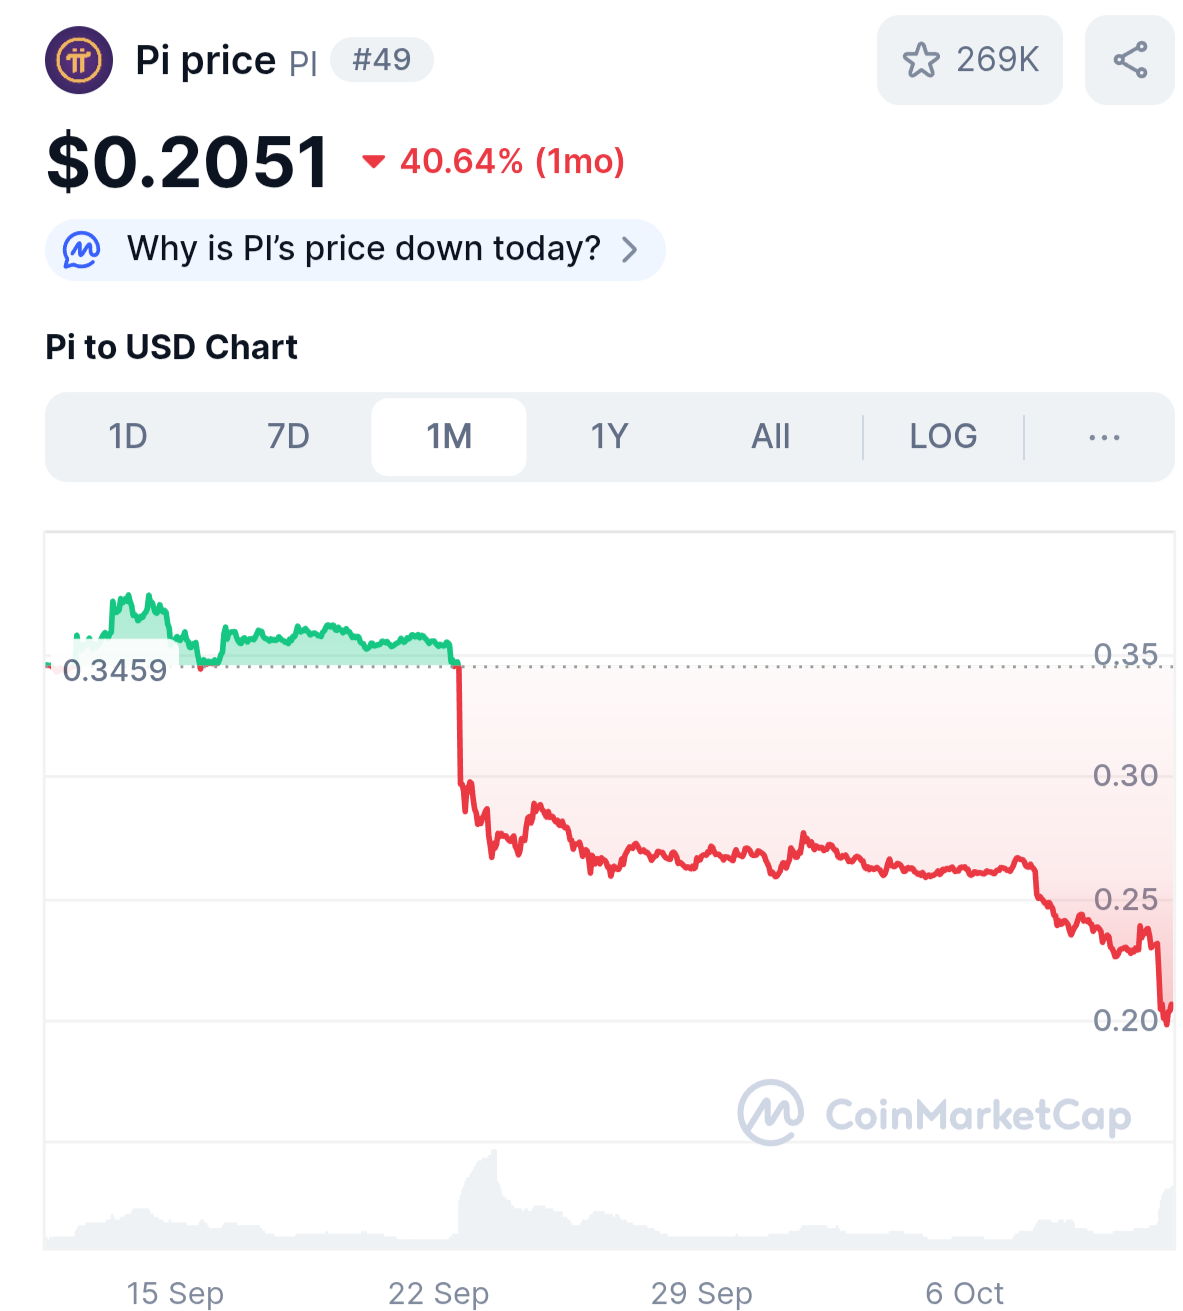Show the All time range
The width and height of the screenshot is (1183, 1311).
(x=770, y=437)
